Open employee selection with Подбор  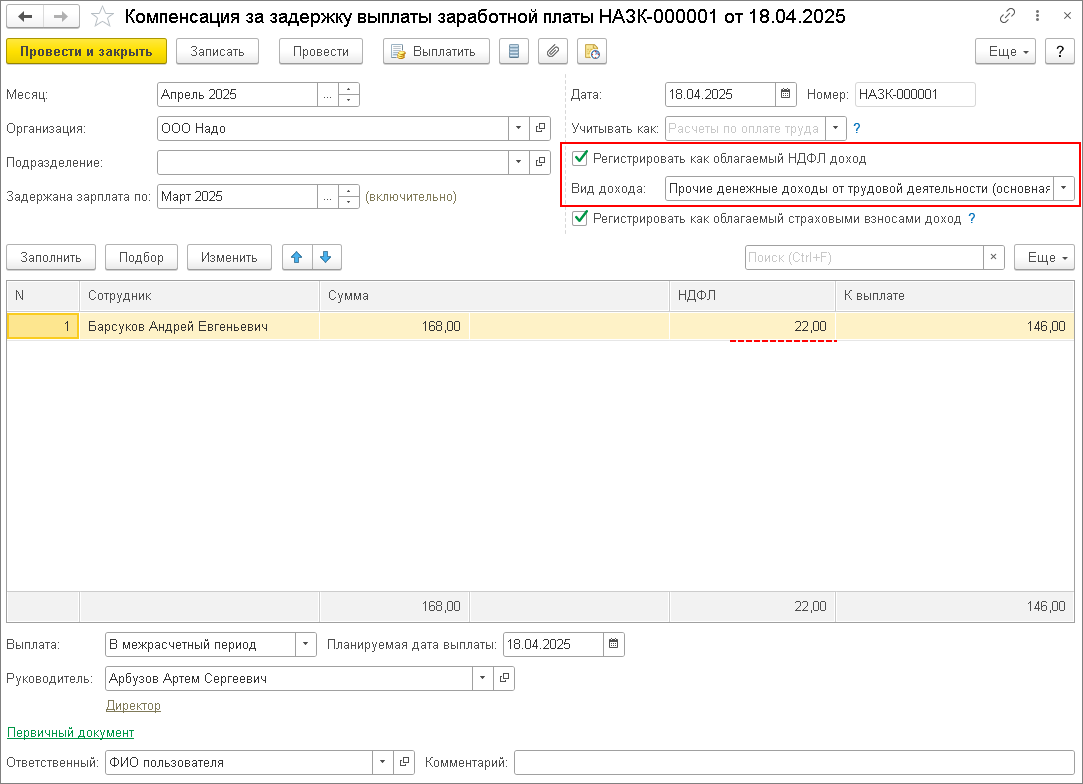(142, 257)
